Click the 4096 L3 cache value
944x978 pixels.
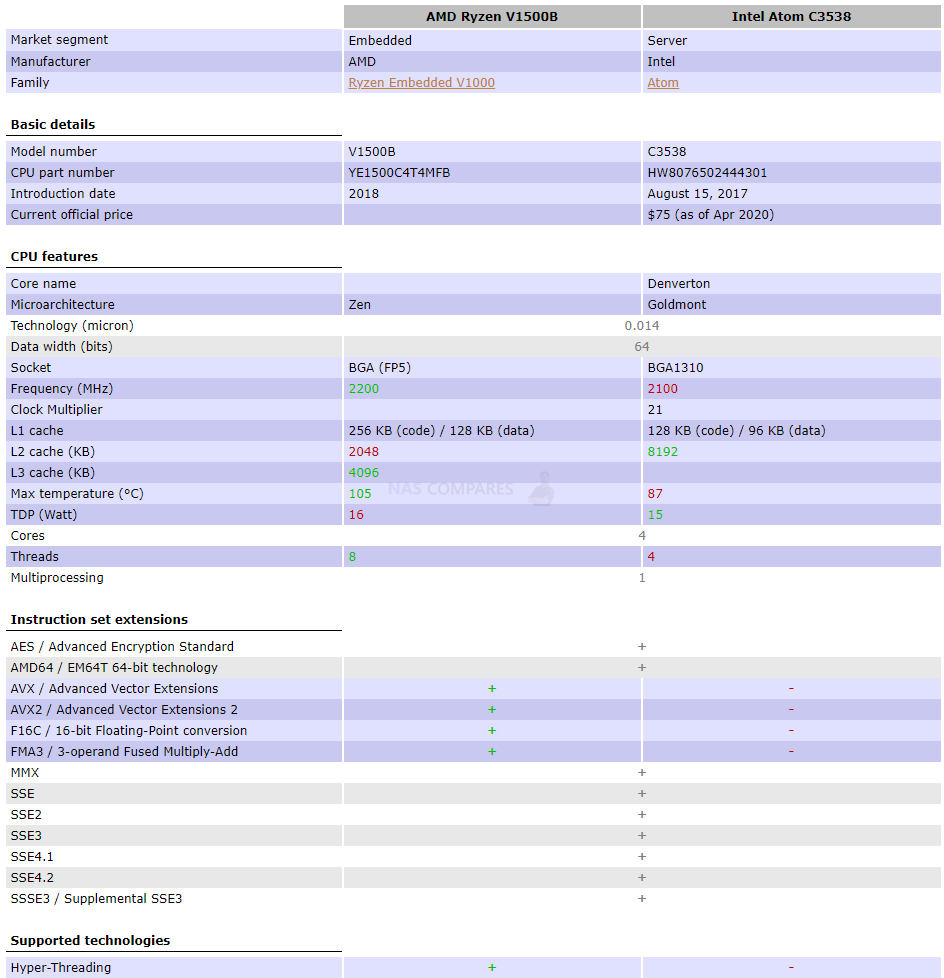point(363,473)
